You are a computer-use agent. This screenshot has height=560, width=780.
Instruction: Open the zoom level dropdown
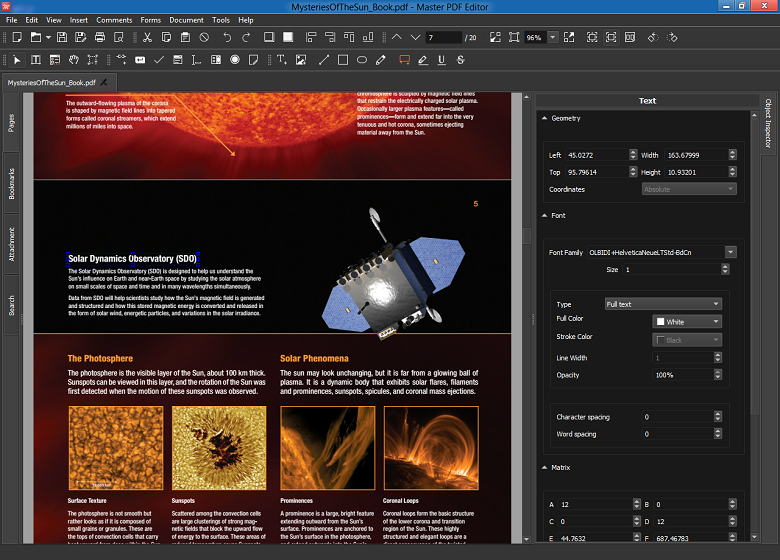point(551,37)
